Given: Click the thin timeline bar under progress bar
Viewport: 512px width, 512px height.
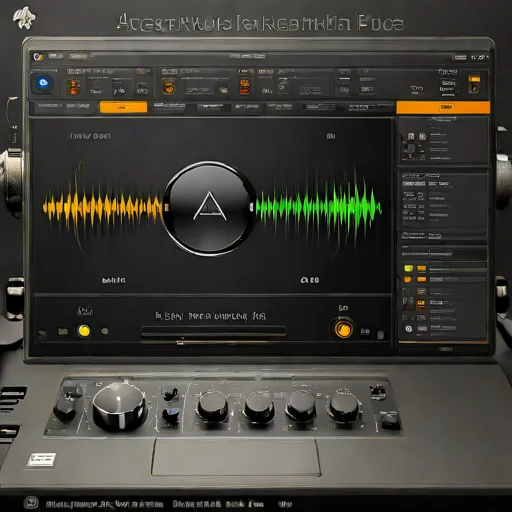Looking at the screenshot, I should coord(213,342).
